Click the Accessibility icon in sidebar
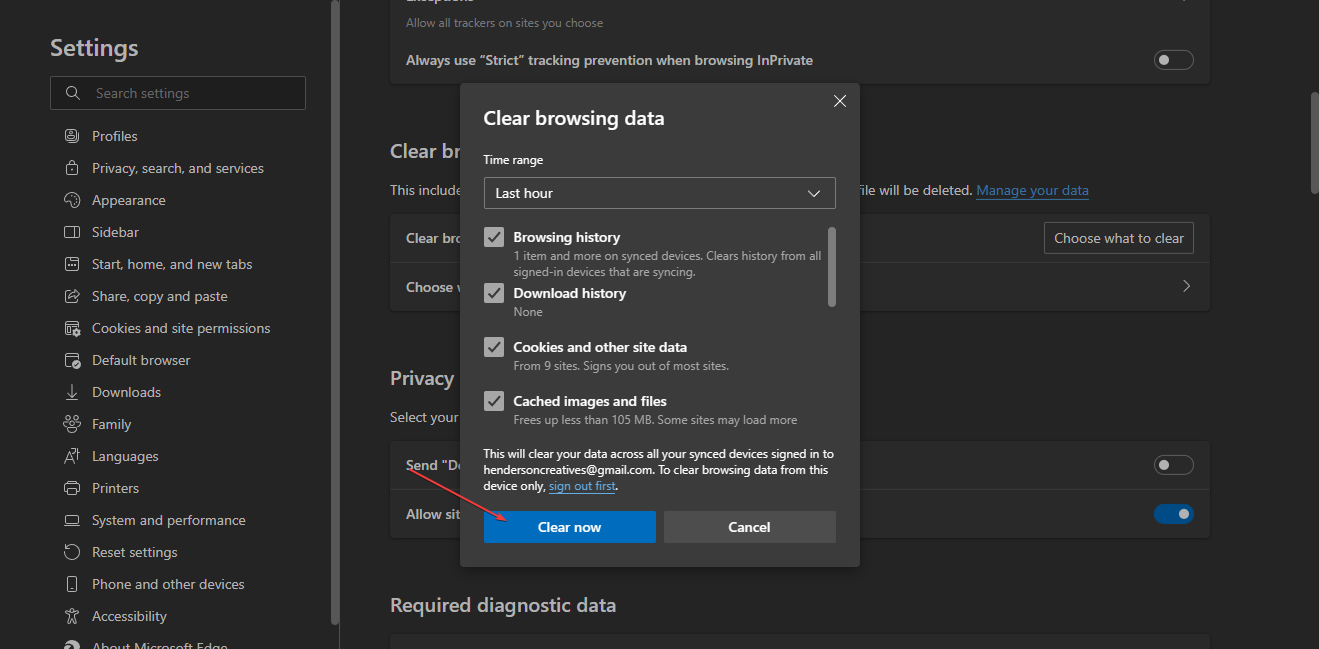The width and height of the screenshot is (1319, 649). click(x=72, y=616)
